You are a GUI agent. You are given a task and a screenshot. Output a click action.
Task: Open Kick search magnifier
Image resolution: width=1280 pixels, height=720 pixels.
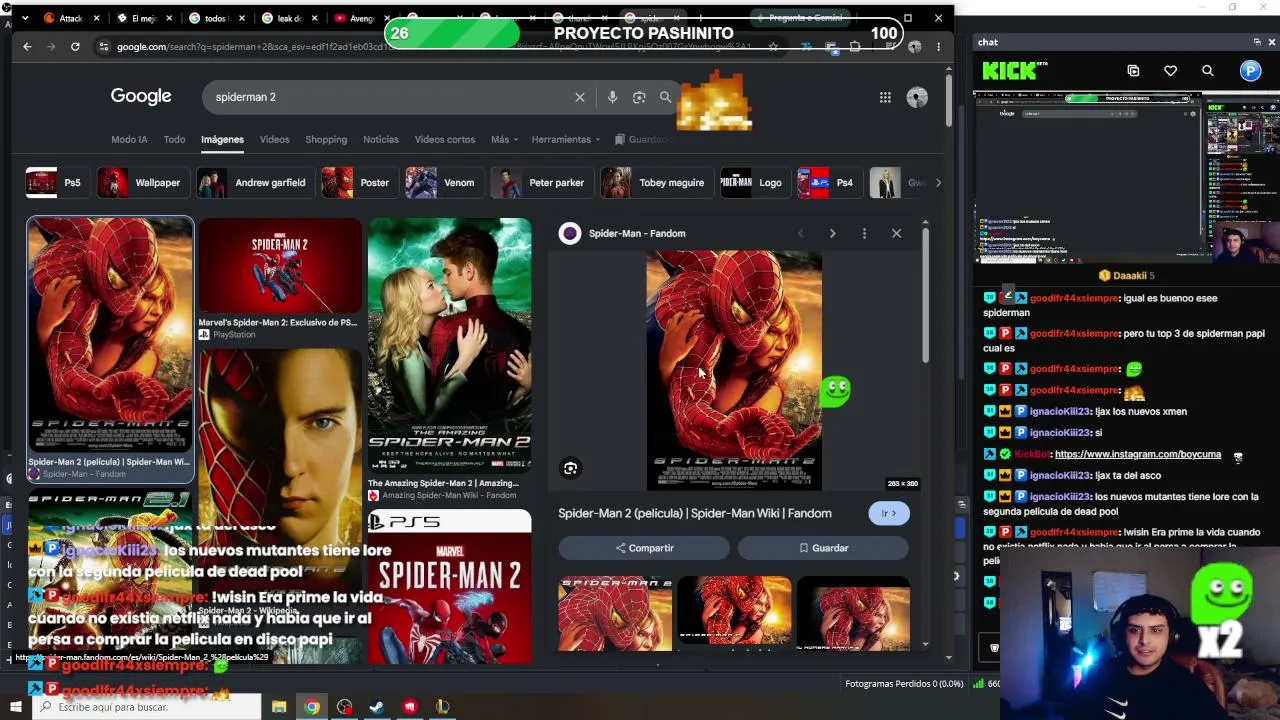pyautogui.click(x=1208, y=71)
